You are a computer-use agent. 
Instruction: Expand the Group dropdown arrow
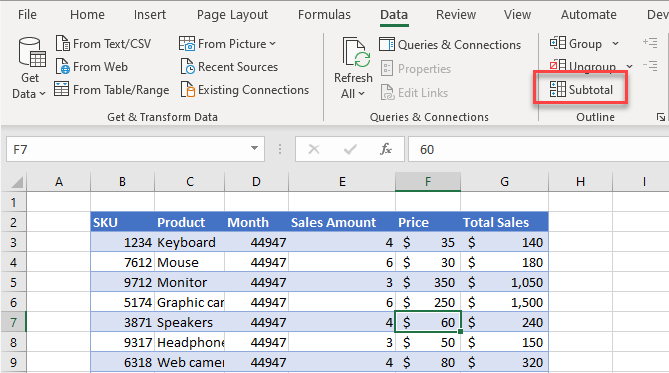(615, 44)
